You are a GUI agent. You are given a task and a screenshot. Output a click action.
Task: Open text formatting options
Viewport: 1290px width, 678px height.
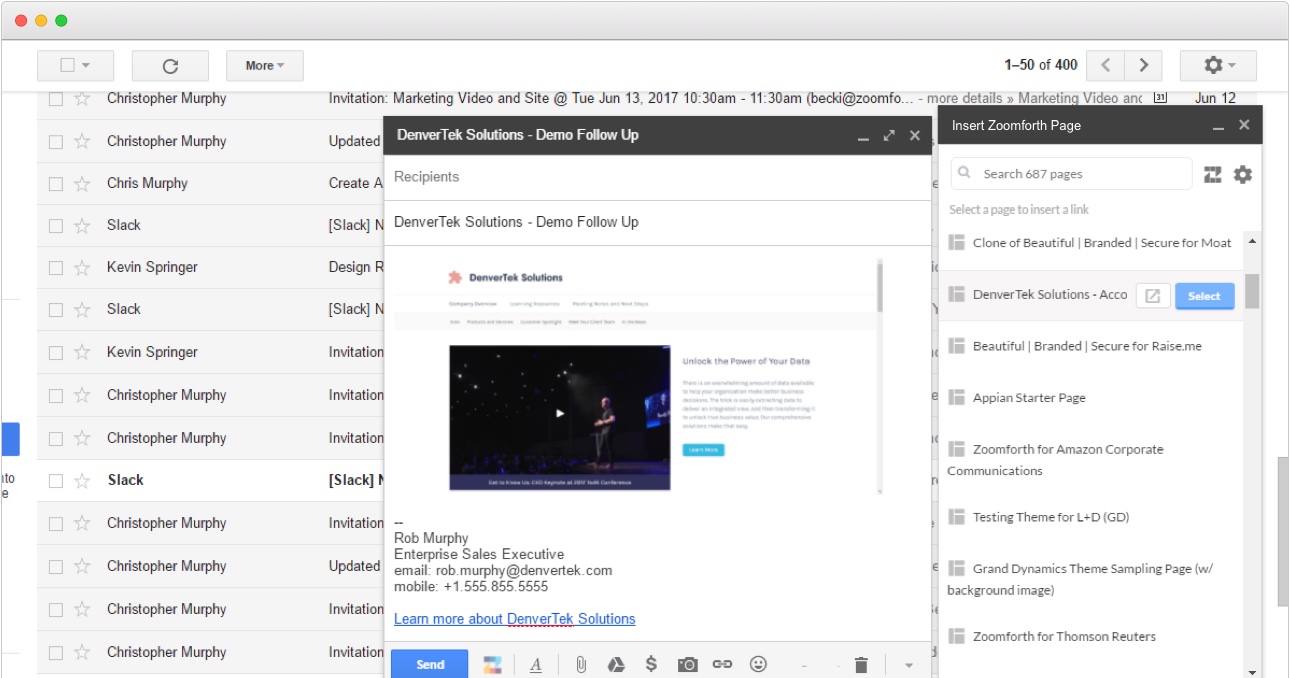(x=536, y=665)
